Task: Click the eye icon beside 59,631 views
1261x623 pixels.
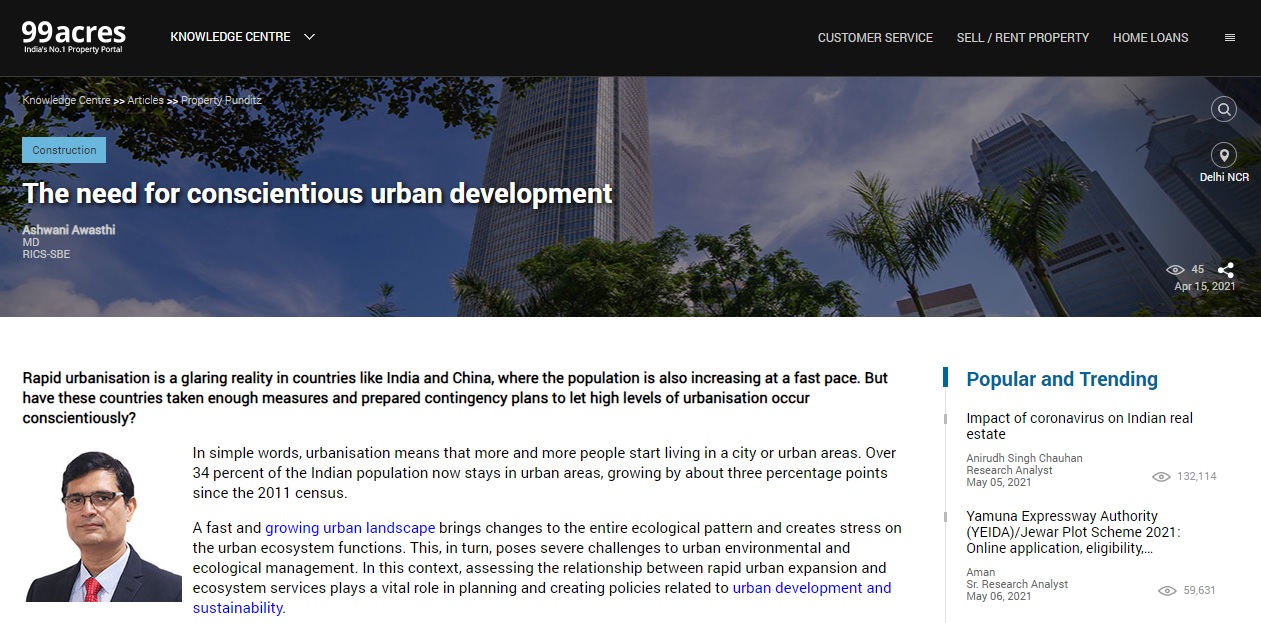Action: tap(1166, 591)
